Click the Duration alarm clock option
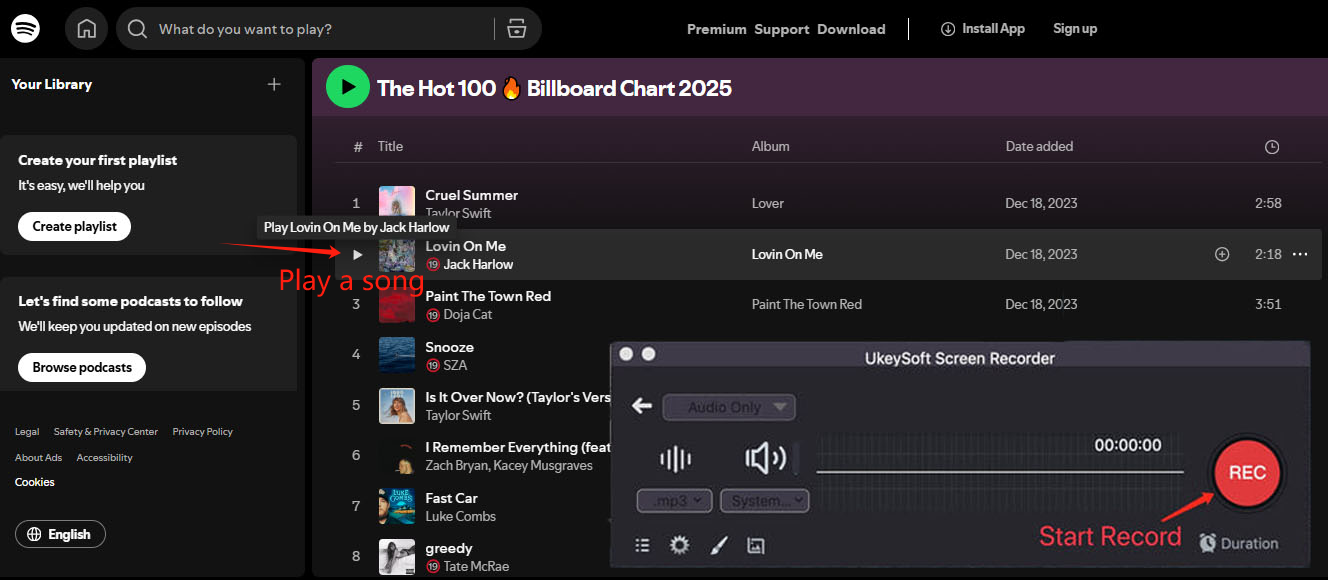 tap(1239, 543)
